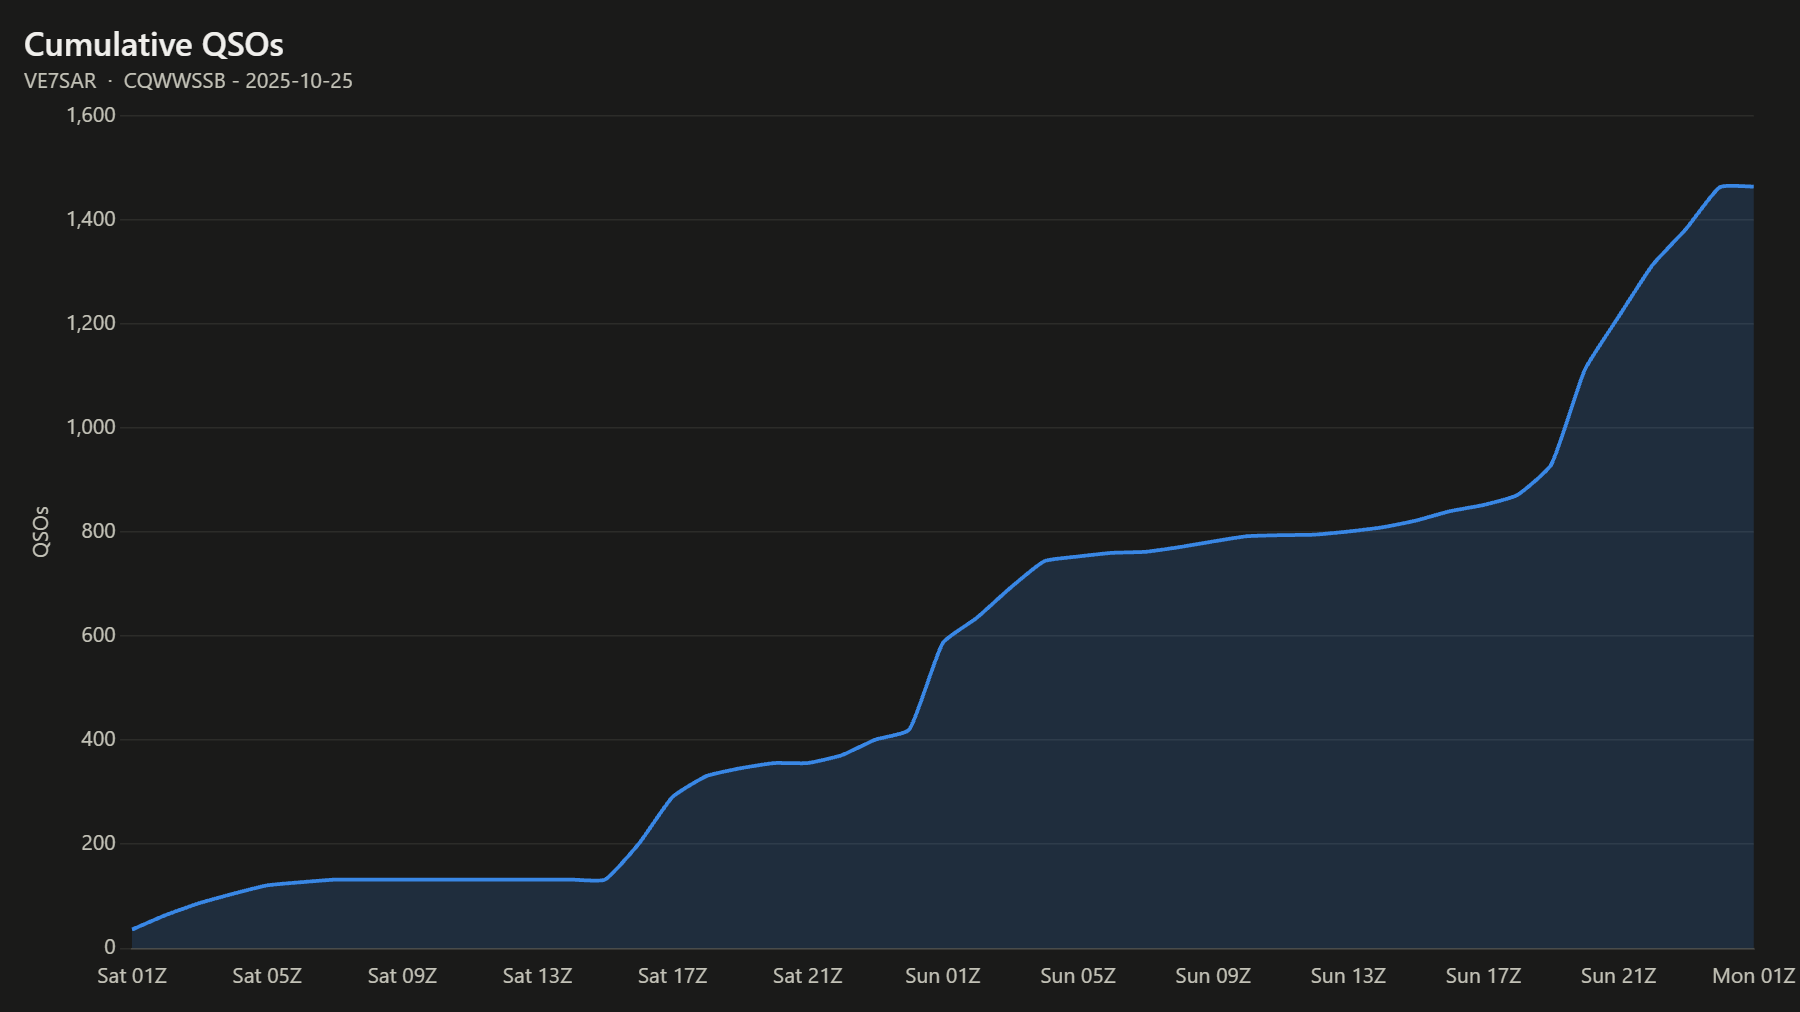
Task: Click the Mon 01Z x-axis label
Action: coord(1754,976)
